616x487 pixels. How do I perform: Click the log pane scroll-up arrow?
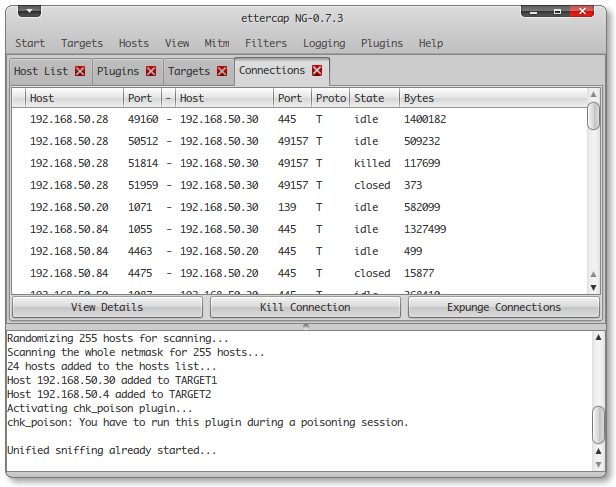[x=598, y=337]
